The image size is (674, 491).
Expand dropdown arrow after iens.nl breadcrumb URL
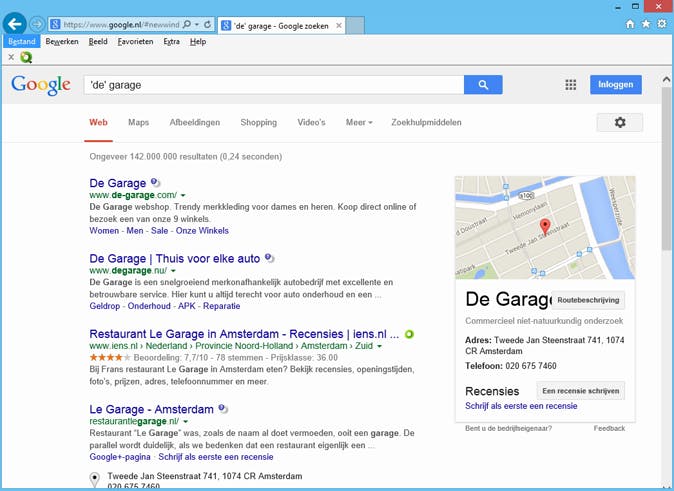[x=380, y=347]
